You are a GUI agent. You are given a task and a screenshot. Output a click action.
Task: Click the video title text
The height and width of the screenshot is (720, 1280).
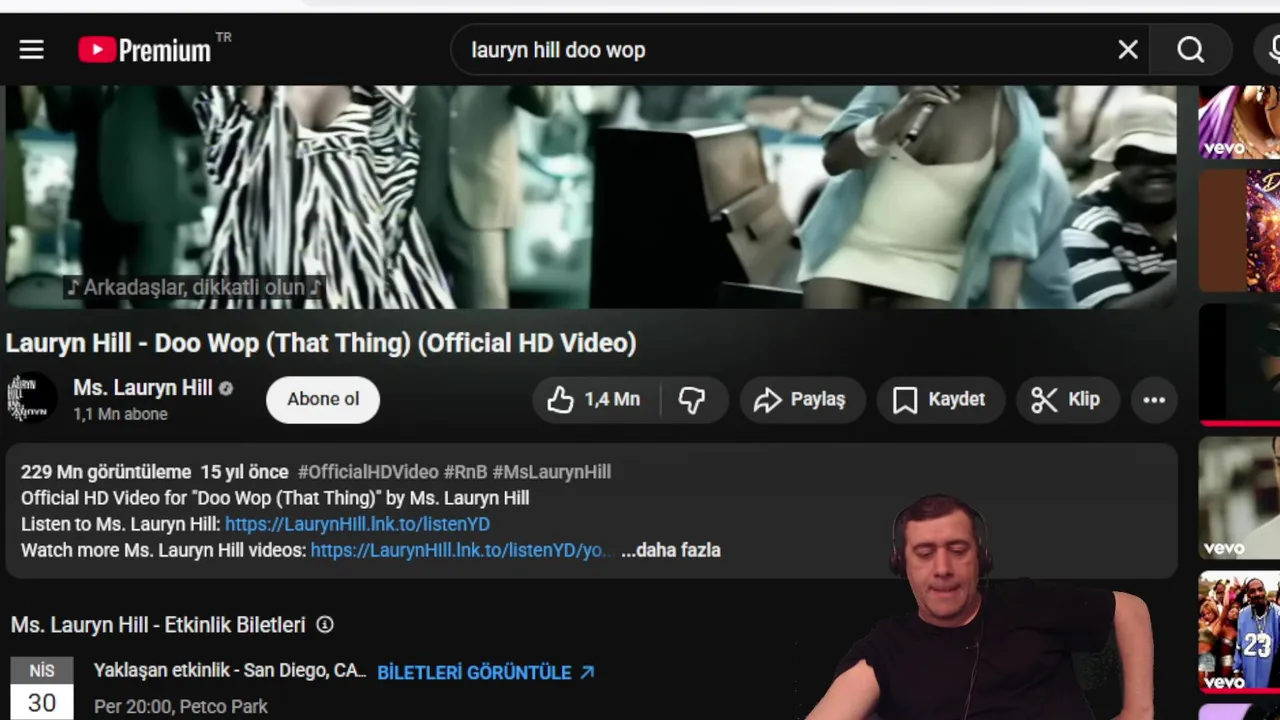[x=321, y=343]
